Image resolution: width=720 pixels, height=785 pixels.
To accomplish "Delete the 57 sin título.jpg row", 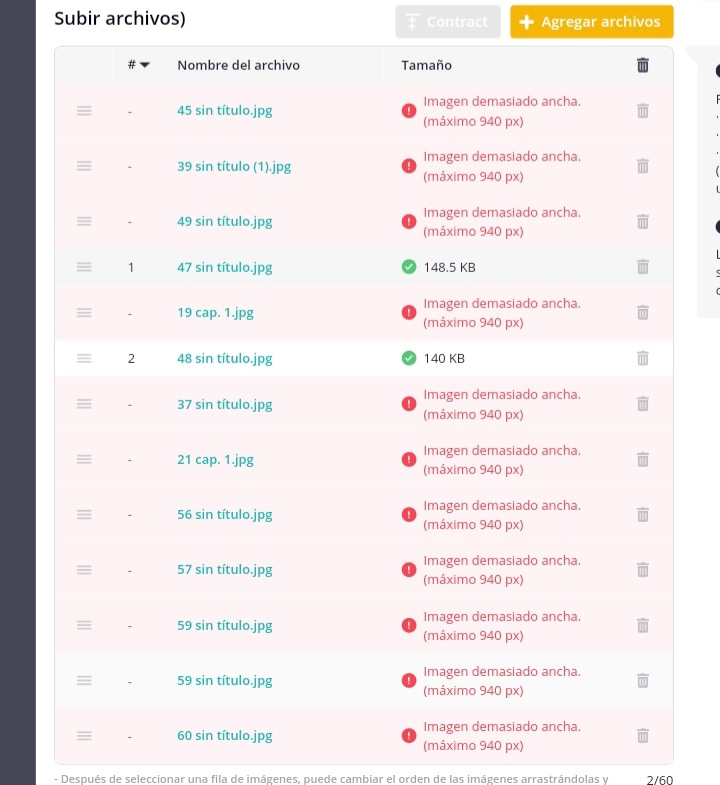I will pyautogui.click(x=643, y=570).
